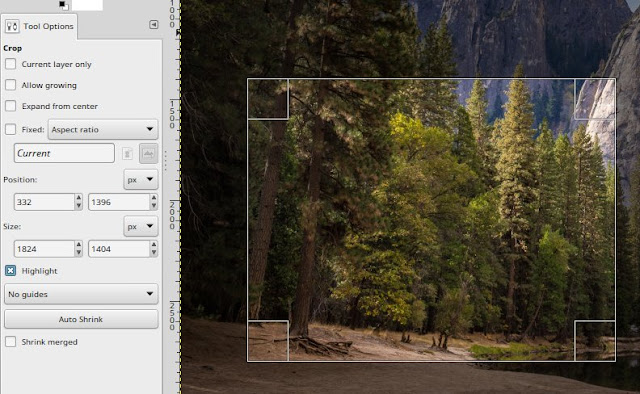Screen dimensions: 640x394
Task: Open the Position units dropdown
Action: 140,179
